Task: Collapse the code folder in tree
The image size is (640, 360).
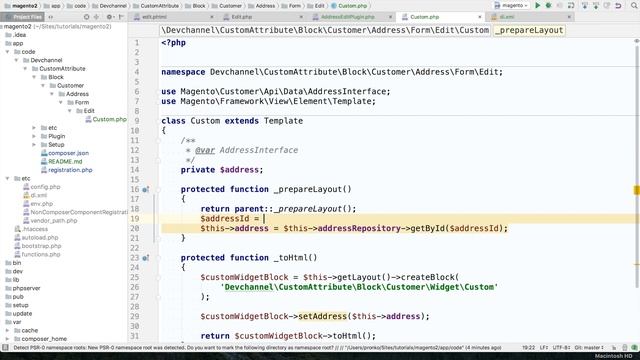Action: click(7, 52)
